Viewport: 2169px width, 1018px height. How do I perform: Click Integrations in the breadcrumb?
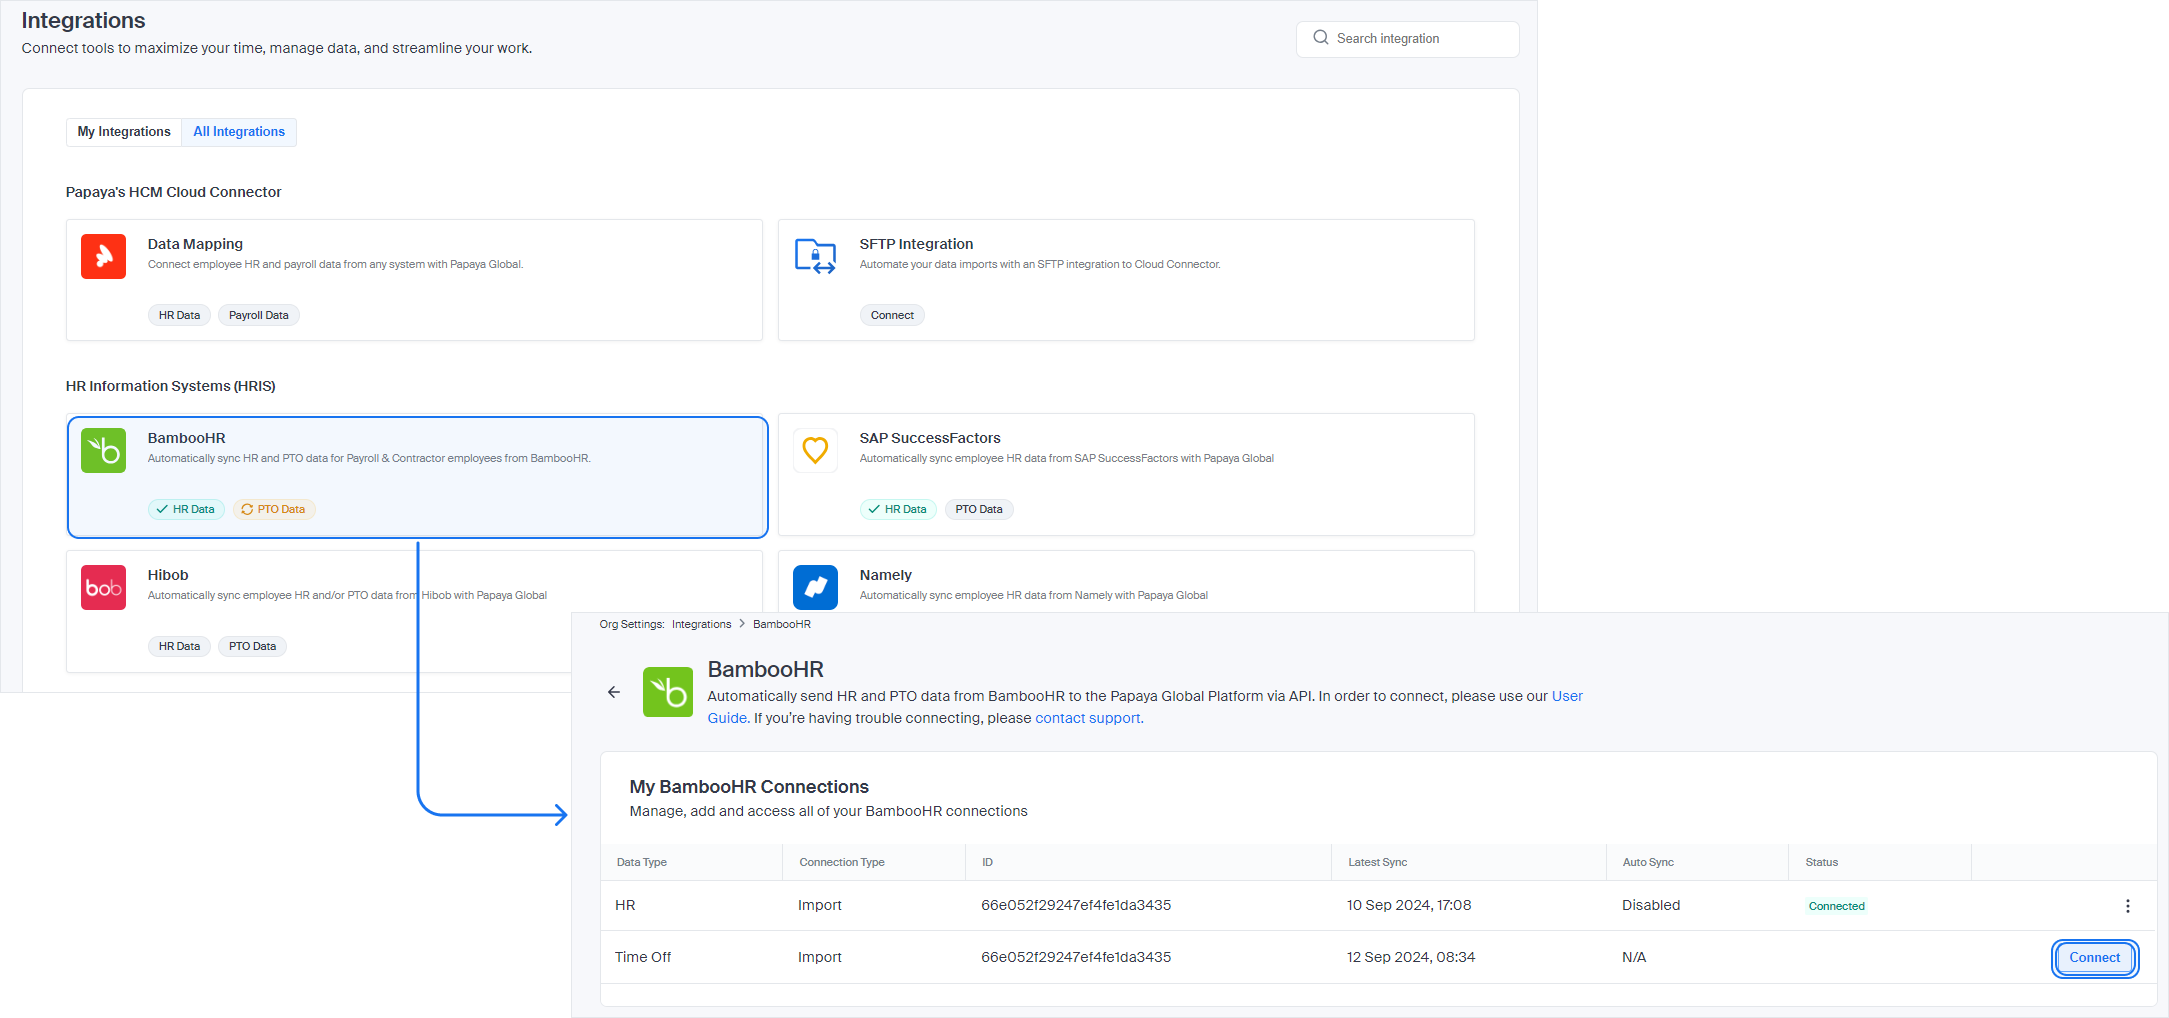(701, 624)
